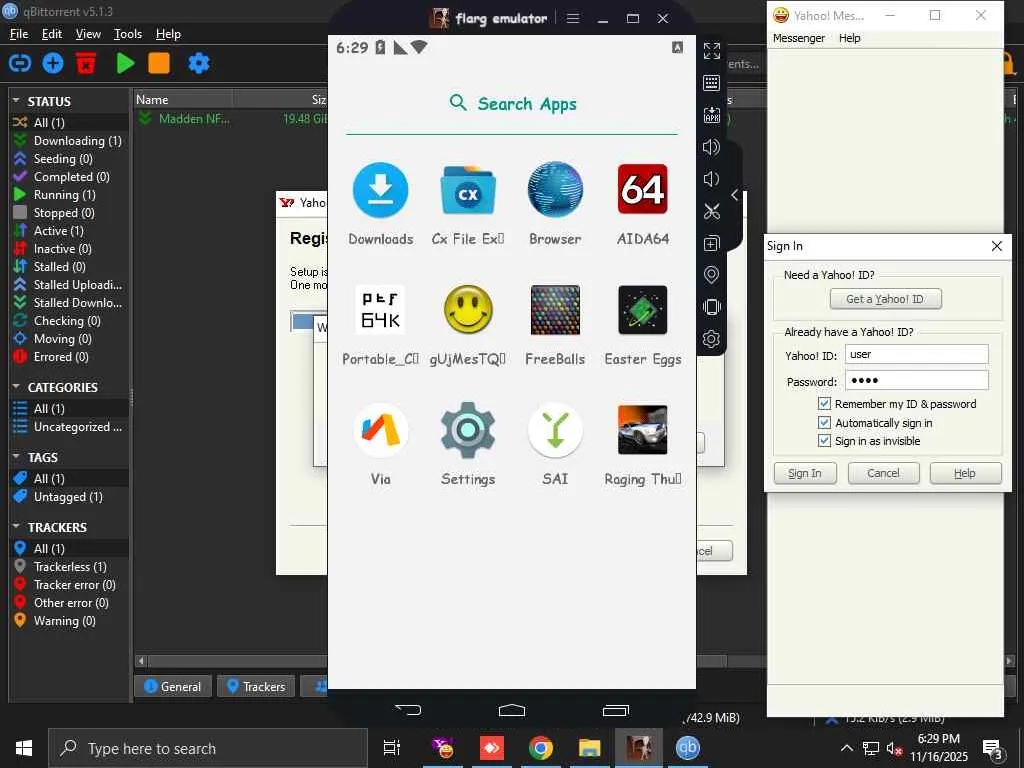Click emulator scissors screenshot icon

(x=712, y=211)
